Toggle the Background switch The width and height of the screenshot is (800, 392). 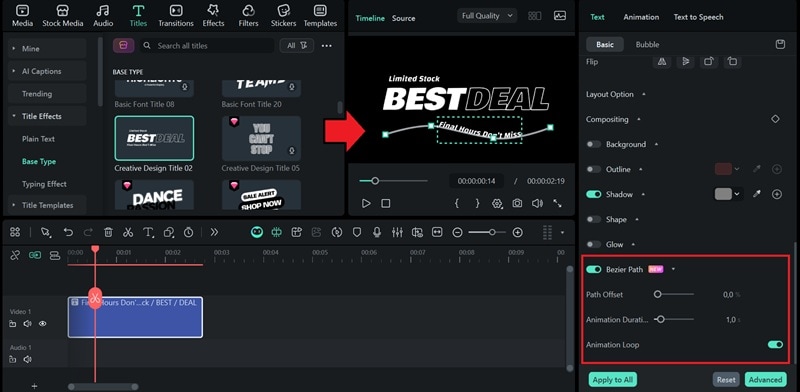coord(593,144)
